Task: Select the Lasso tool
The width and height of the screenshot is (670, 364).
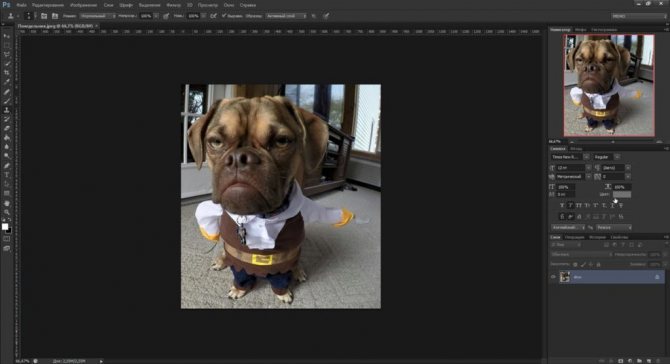Action: tap(6, 55)
